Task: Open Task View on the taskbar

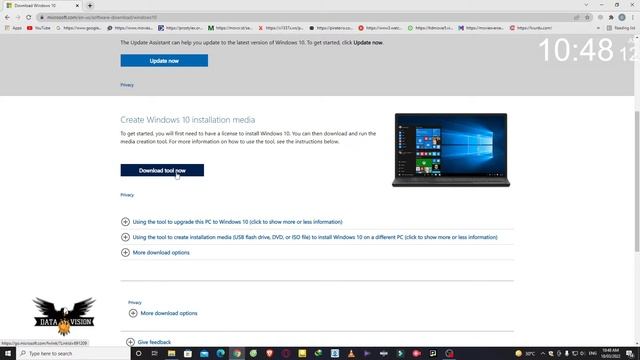Action: (155, 353)
